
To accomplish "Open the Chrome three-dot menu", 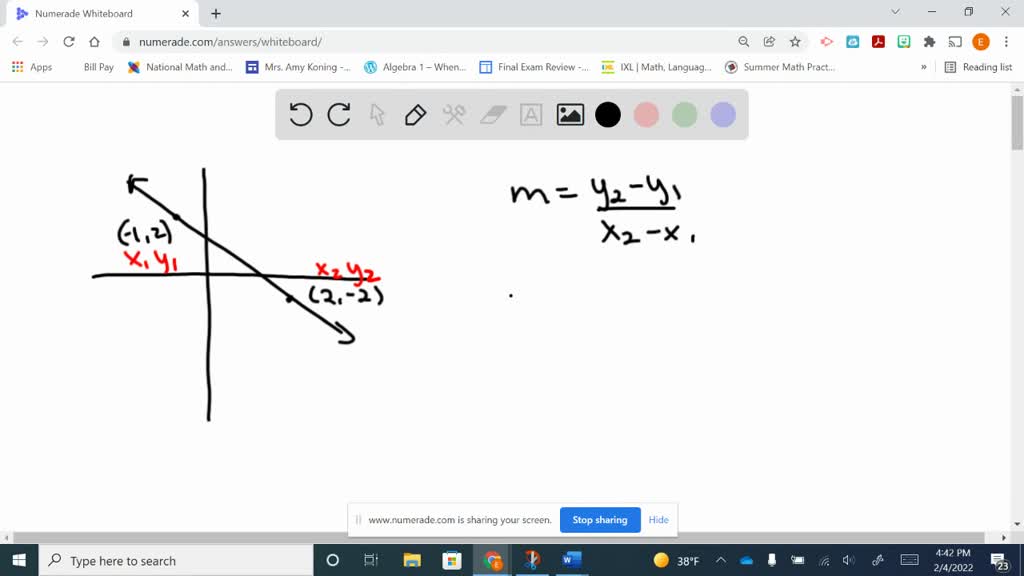I will pyautogui.click(x=1005, y=43).
